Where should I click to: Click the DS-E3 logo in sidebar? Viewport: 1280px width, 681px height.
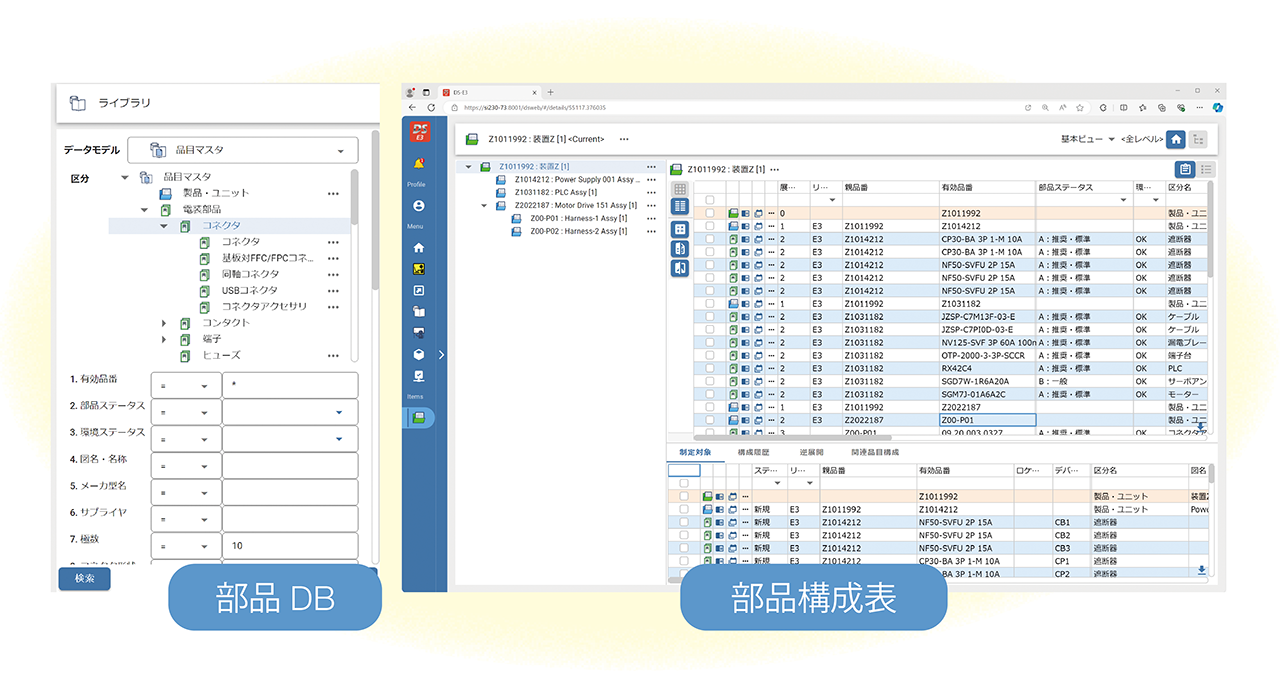coord(419,133)
